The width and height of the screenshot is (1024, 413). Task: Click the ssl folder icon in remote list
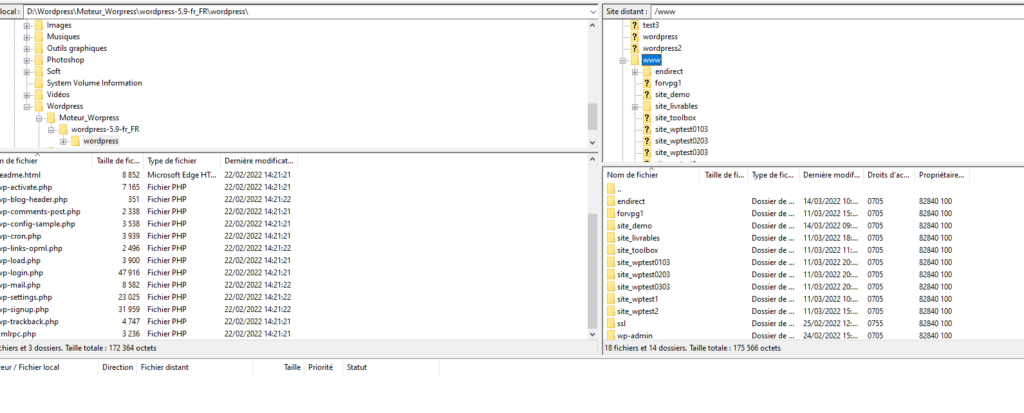tap(610, 324)
